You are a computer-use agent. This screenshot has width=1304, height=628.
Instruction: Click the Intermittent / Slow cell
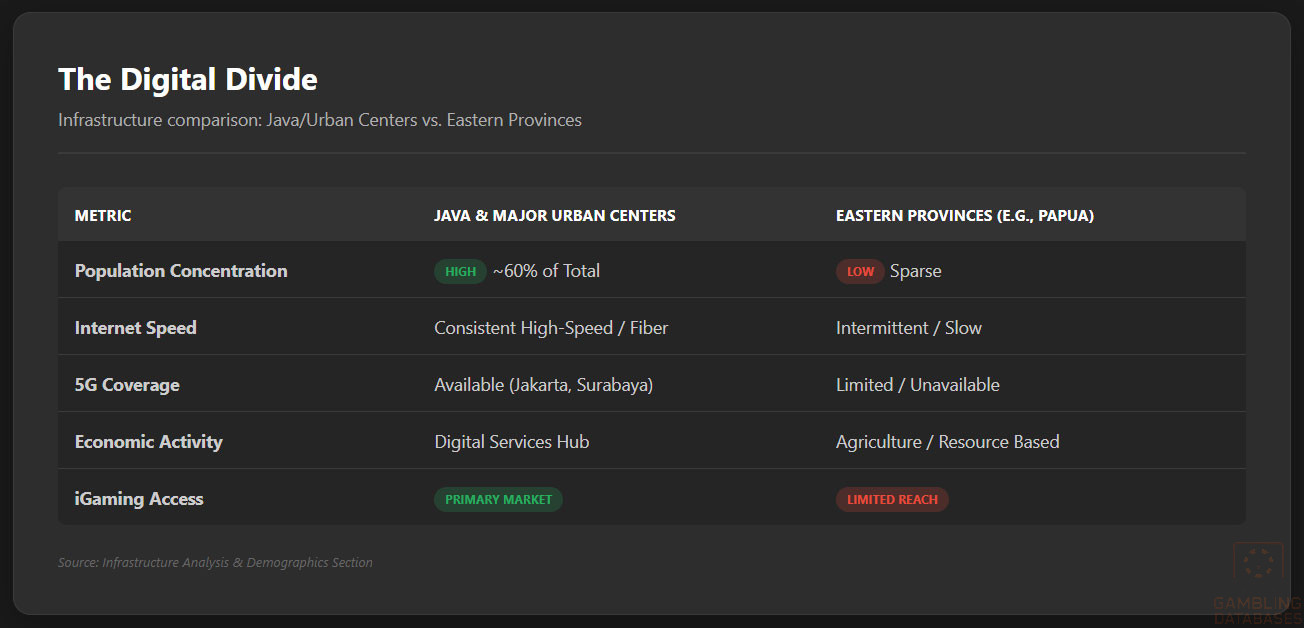908,328
